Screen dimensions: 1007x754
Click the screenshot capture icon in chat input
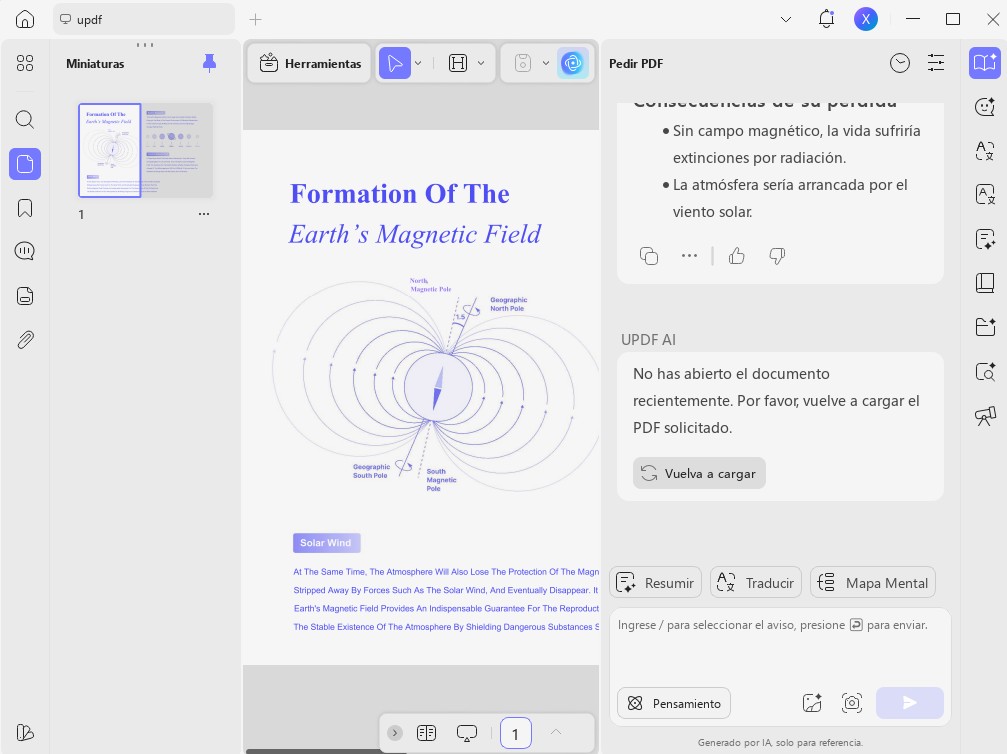coord(852,703)
